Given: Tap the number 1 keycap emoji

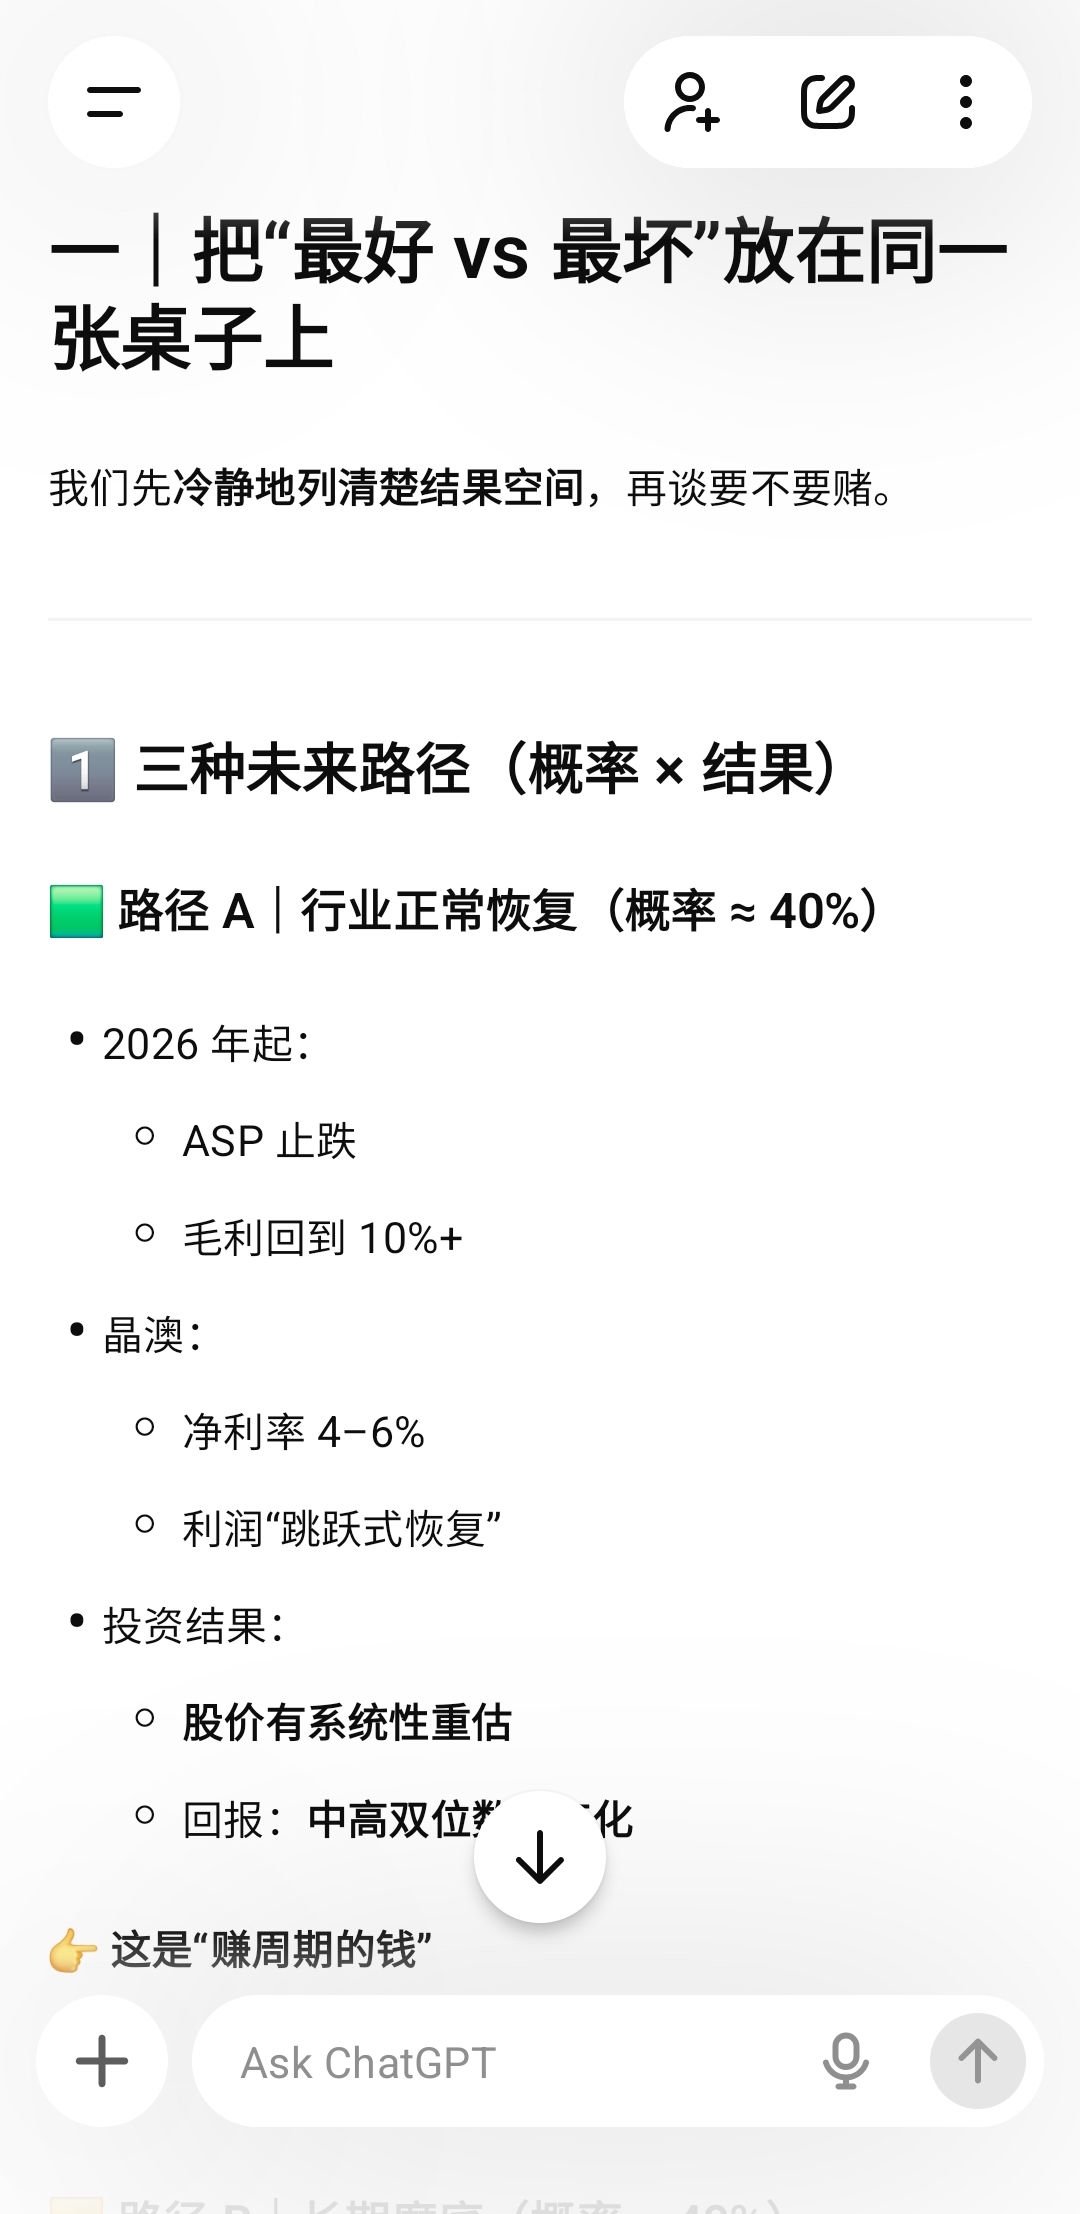Looking at the screenshot, I should click(x=83, y=770).
